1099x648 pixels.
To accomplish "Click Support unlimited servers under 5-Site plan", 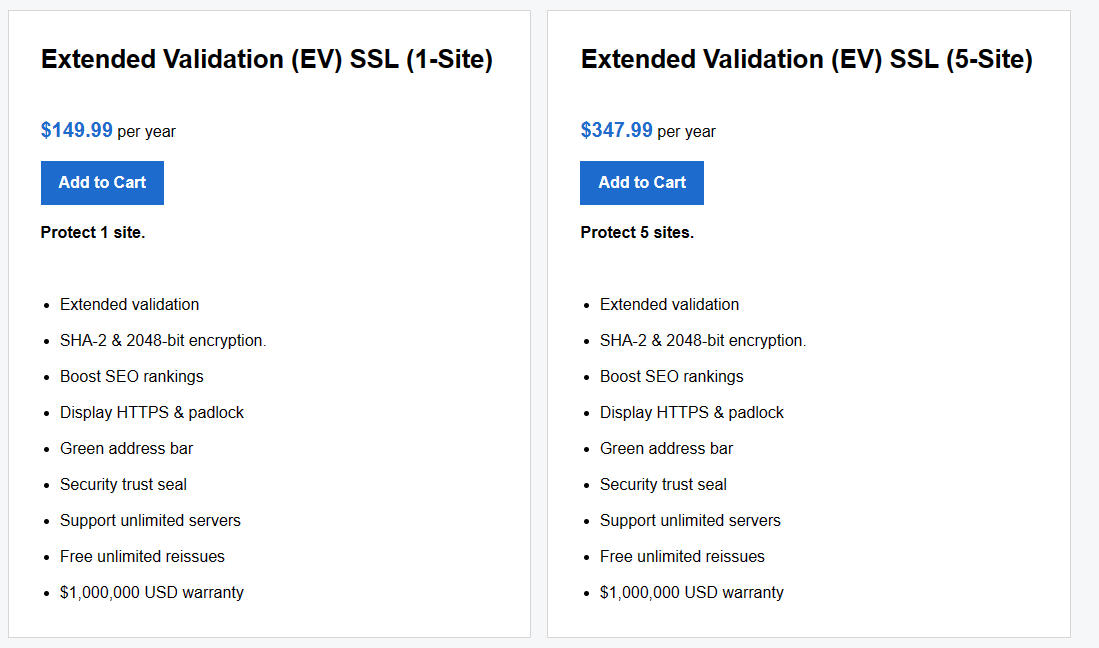I will click(x=690, y=520).
